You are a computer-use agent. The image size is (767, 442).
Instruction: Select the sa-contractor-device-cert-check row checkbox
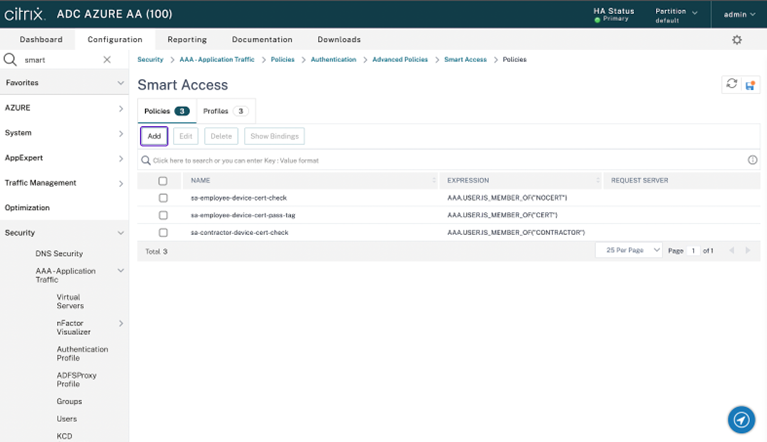tap(163, 233)
